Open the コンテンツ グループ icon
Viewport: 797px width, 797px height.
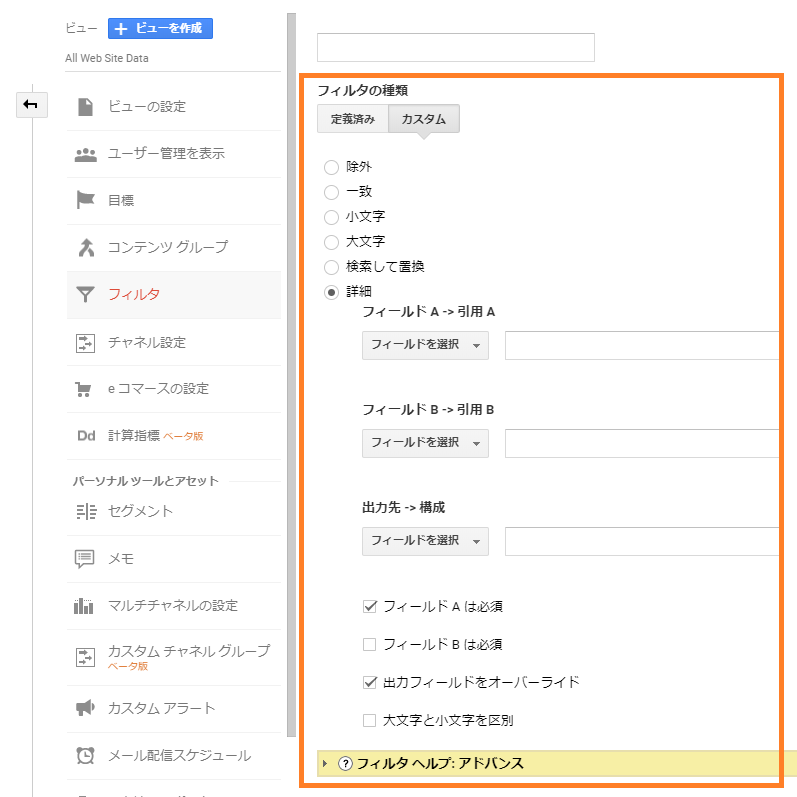coord(85,247)
